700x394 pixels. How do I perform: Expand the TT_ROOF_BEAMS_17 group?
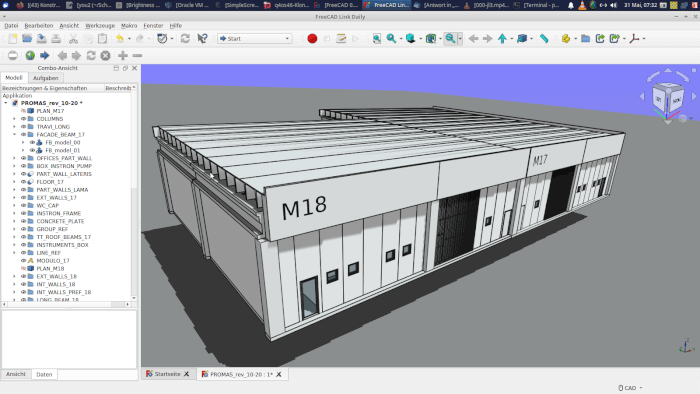coord(14,237)
